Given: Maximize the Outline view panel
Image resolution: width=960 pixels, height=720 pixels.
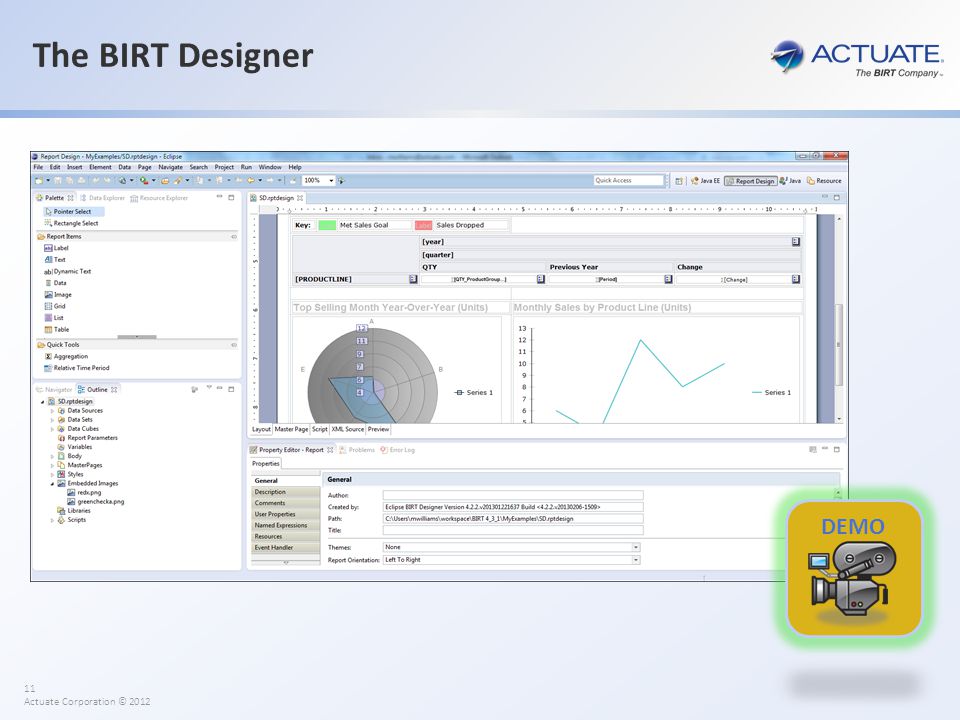Looking at the screenshot, I should [x=231, y=389].
